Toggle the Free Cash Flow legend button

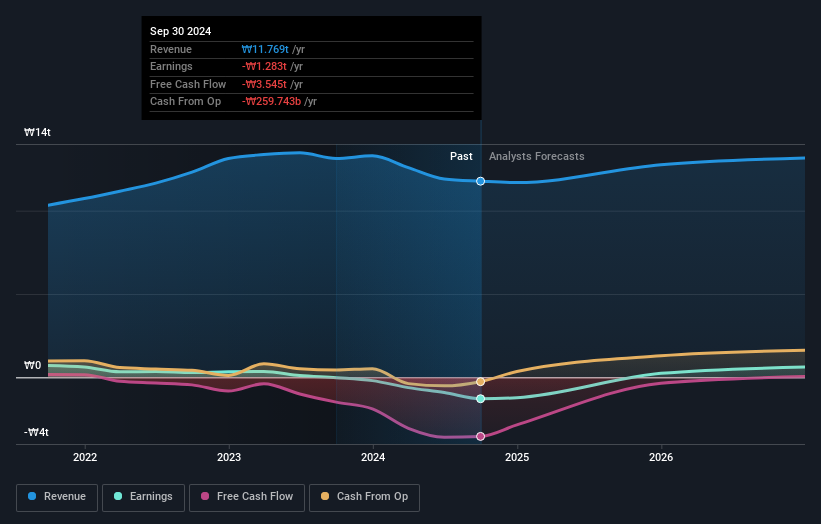tap(247, 497)
